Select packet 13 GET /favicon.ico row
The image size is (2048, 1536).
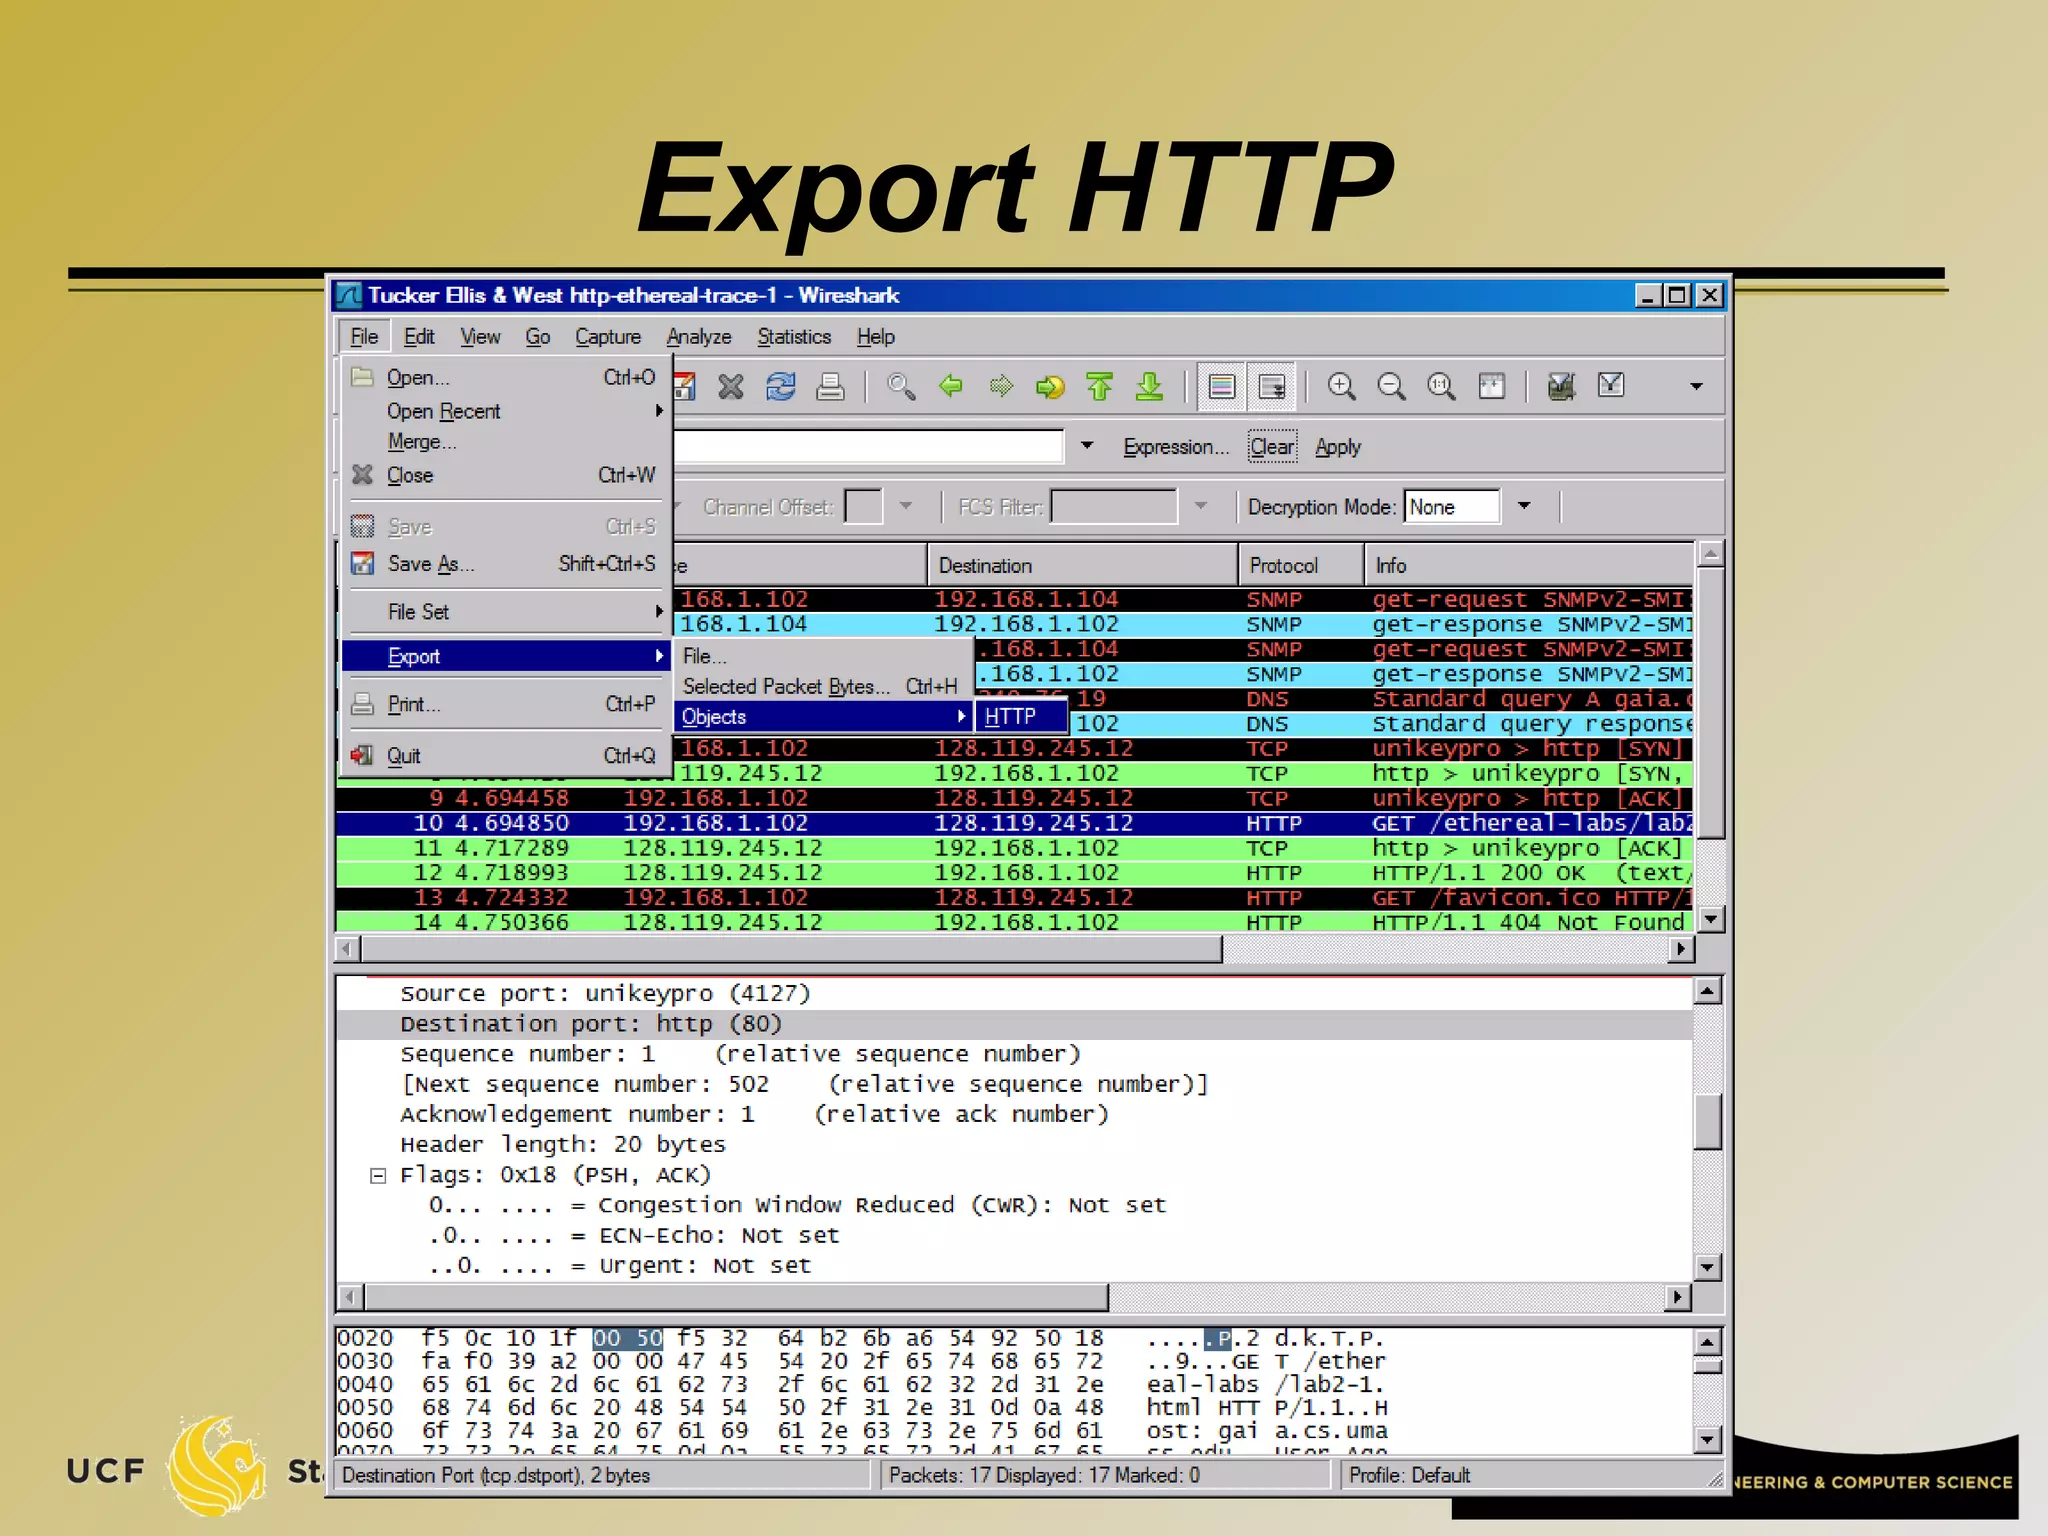1014,898
